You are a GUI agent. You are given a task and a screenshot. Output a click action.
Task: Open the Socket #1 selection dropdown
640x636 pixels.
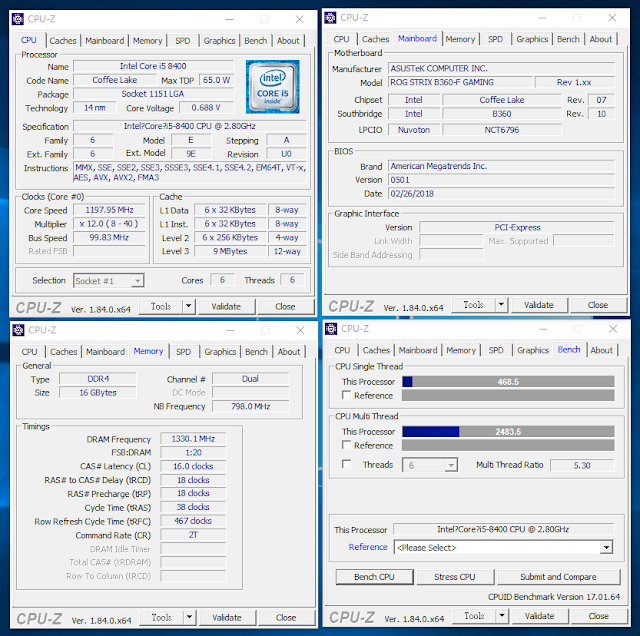coord(138,281)
